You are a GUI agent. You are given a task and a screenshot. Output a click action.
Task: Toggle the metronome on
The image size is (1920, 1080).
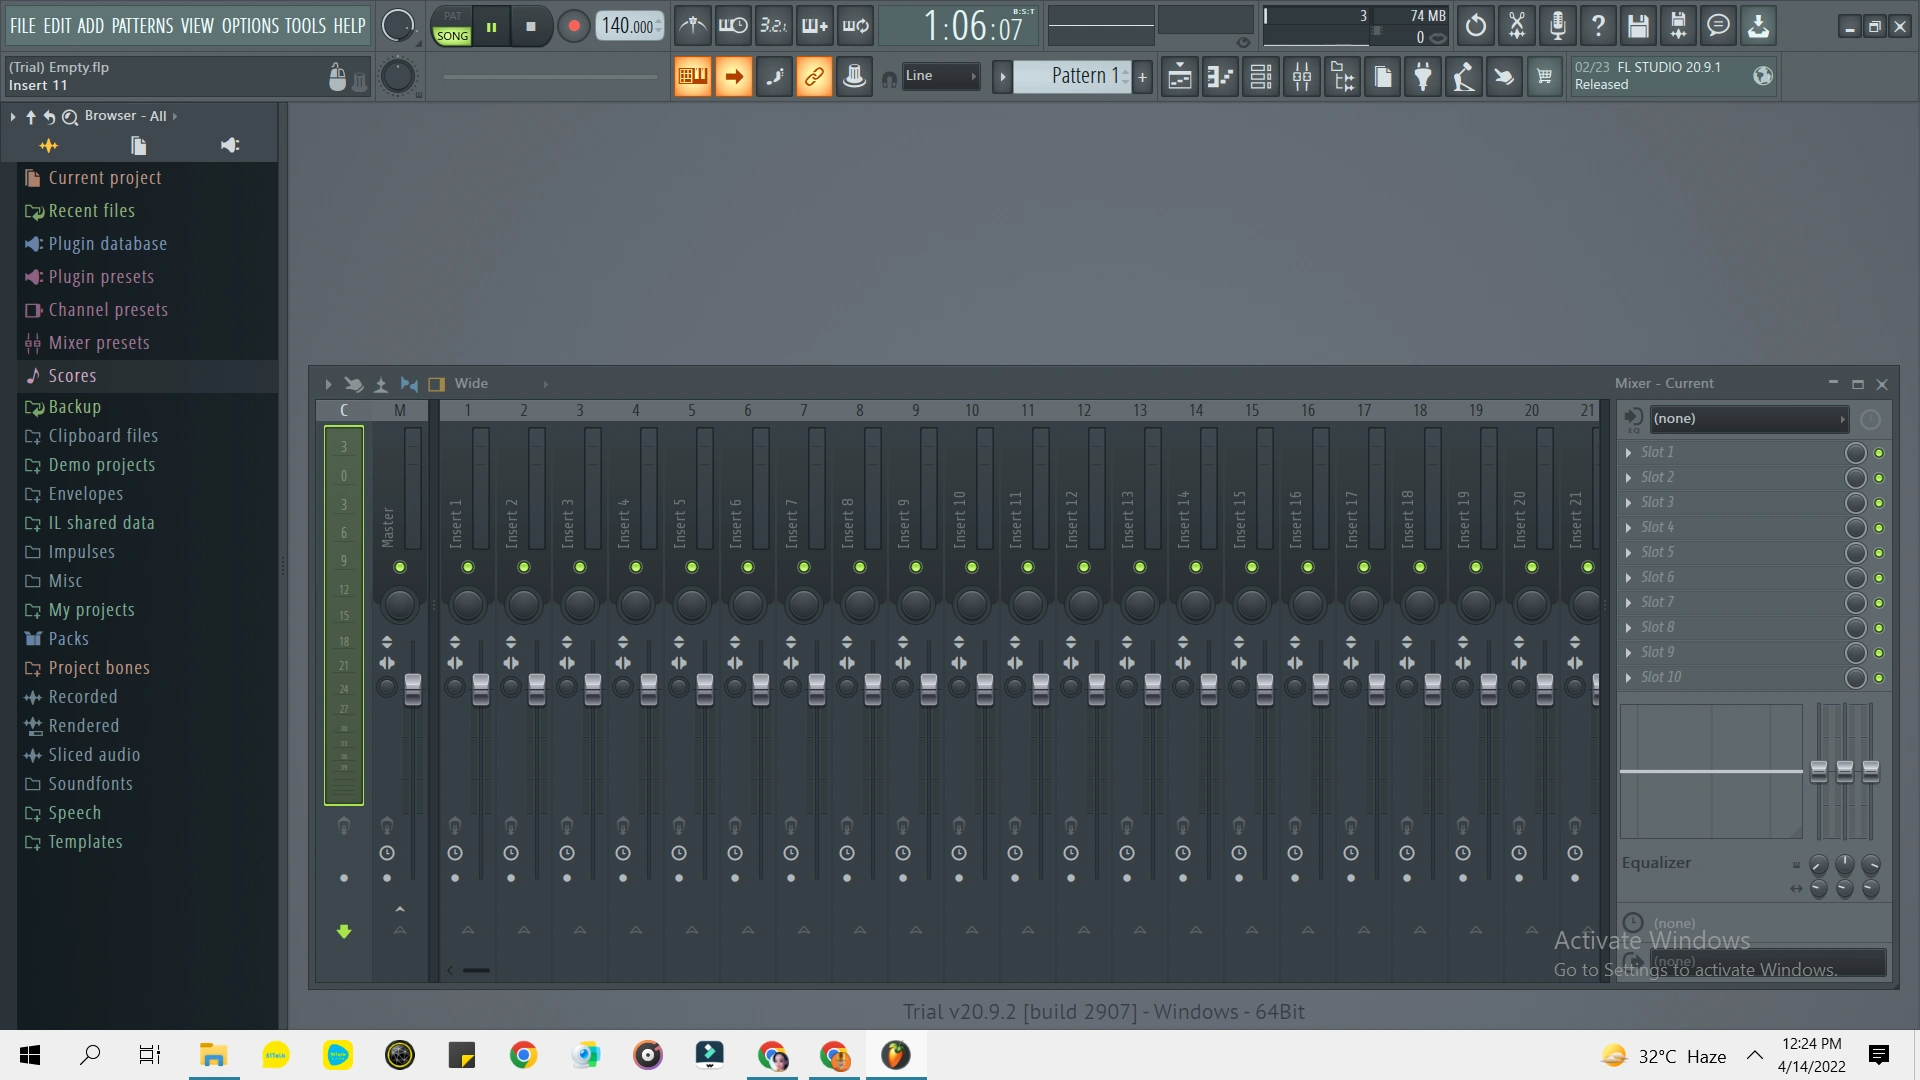[692, 26]
